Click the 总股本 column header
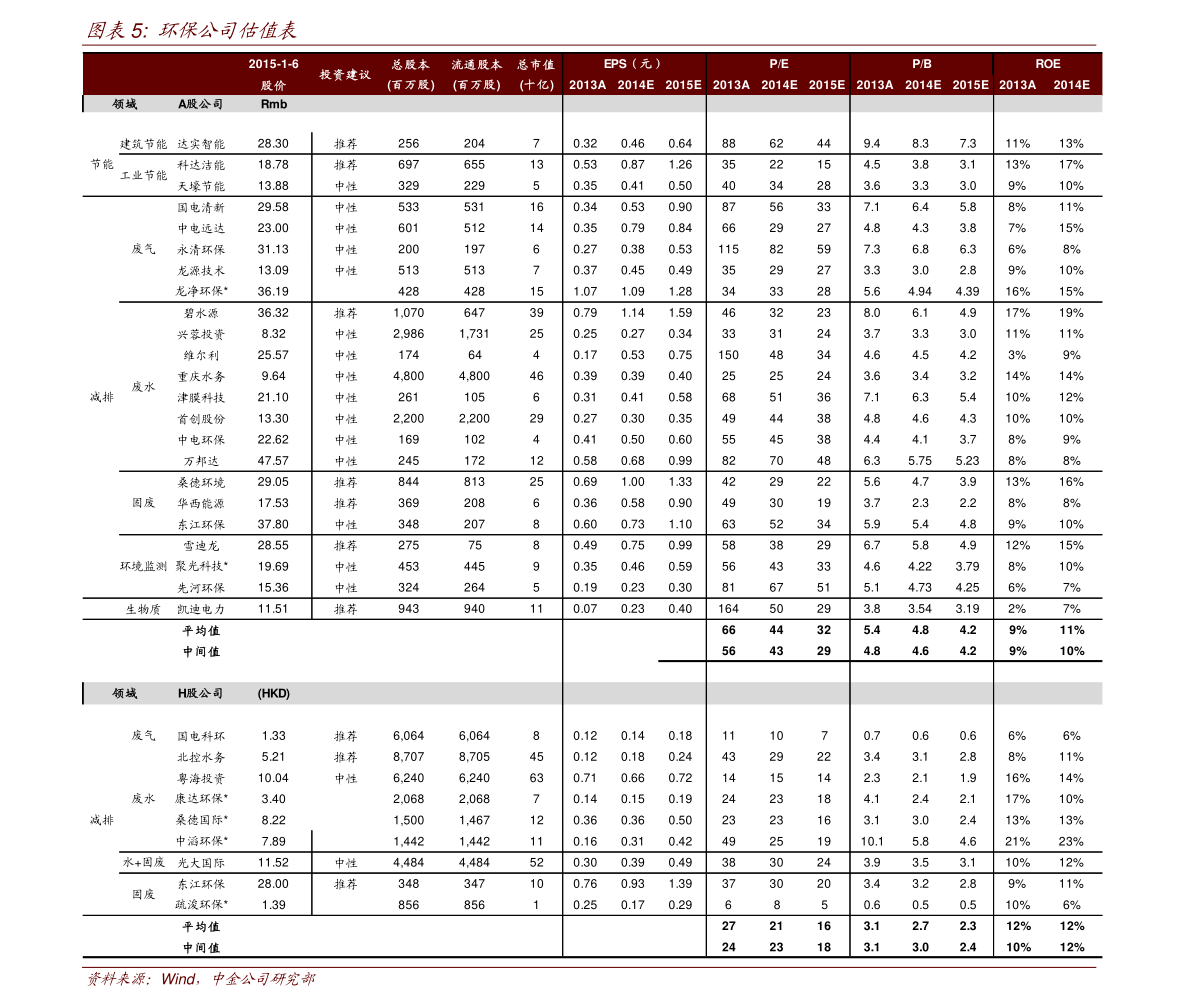The height and width of the screenshot is (1008, 1191). [x=410, y=74]
